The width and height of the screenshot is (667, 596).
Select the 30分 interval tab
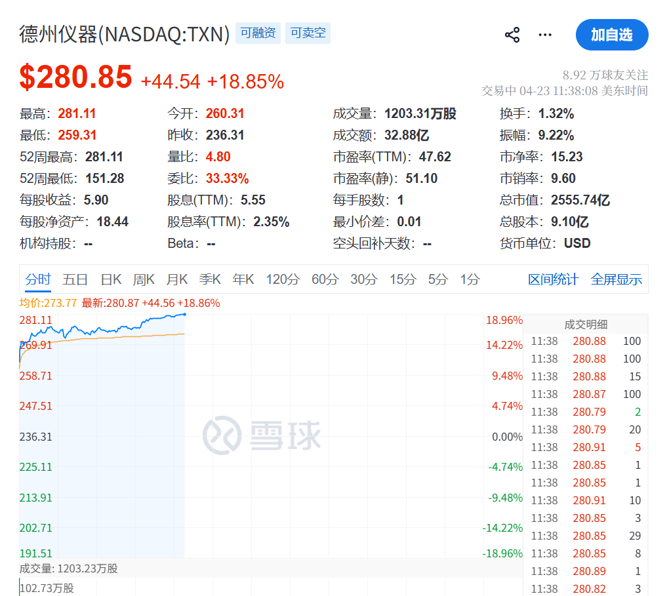tap(364, 280)
